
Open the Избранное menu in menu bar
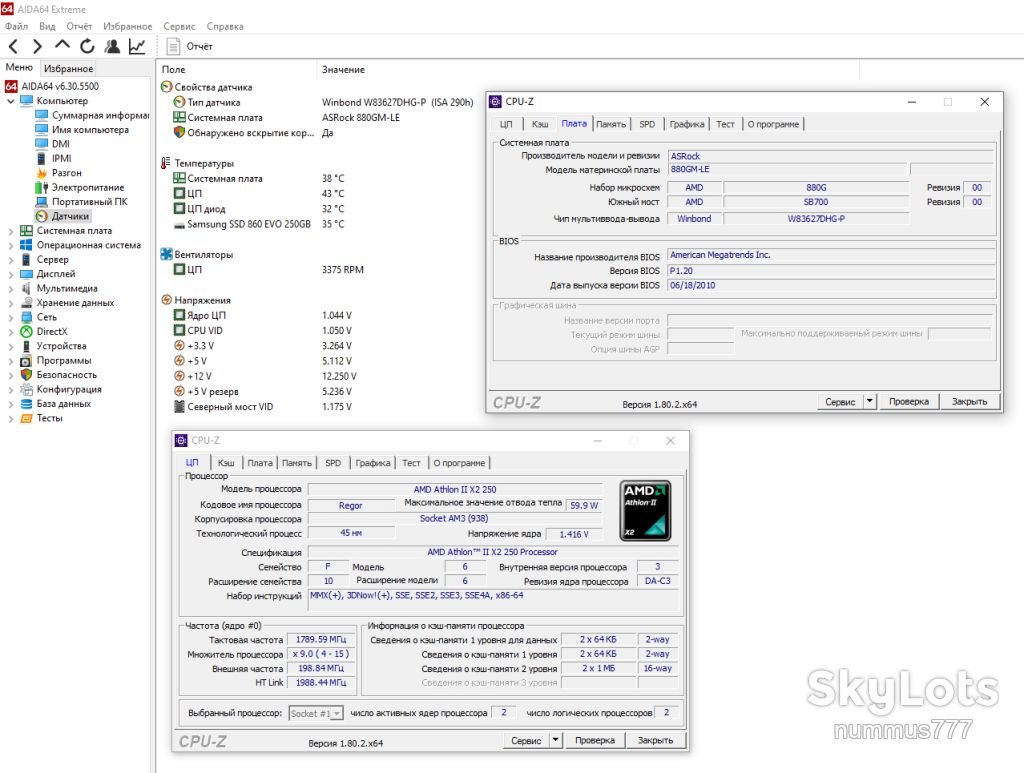pyautogui.click(x=127, y=26)
